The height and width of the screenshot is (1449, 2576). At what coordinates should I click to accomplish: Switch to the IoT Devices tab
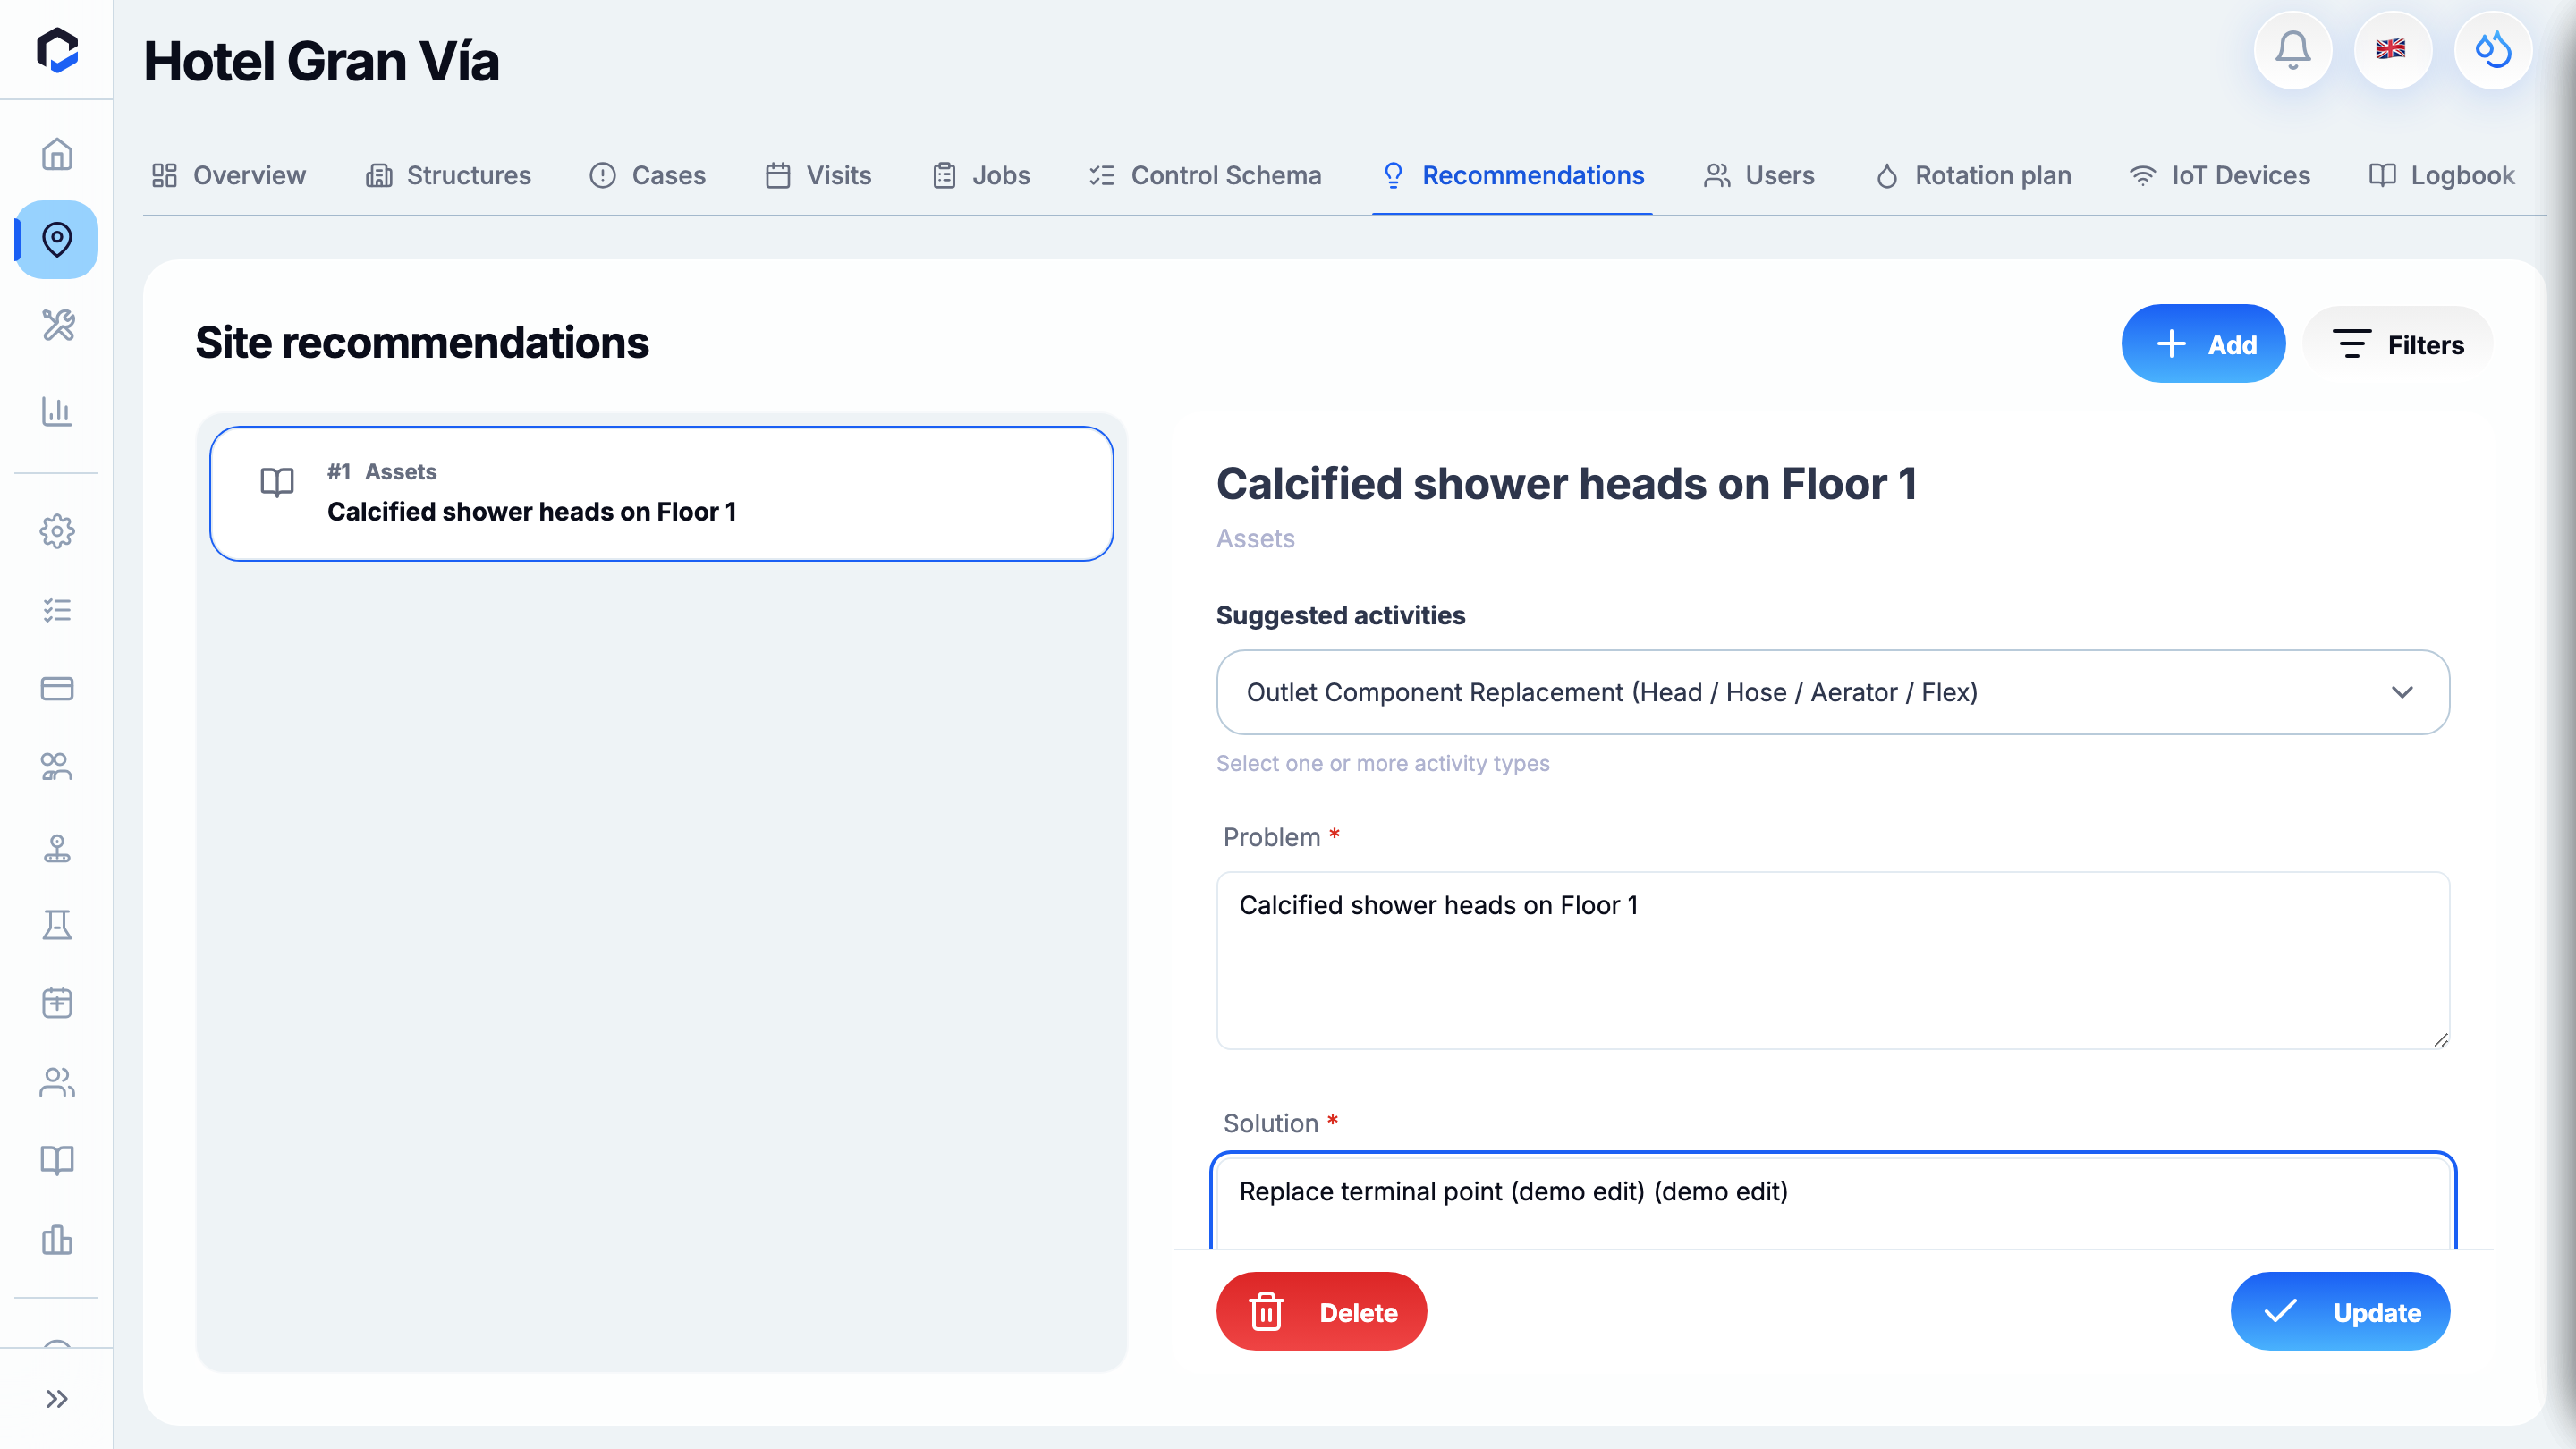click(x=2220, y=175)
